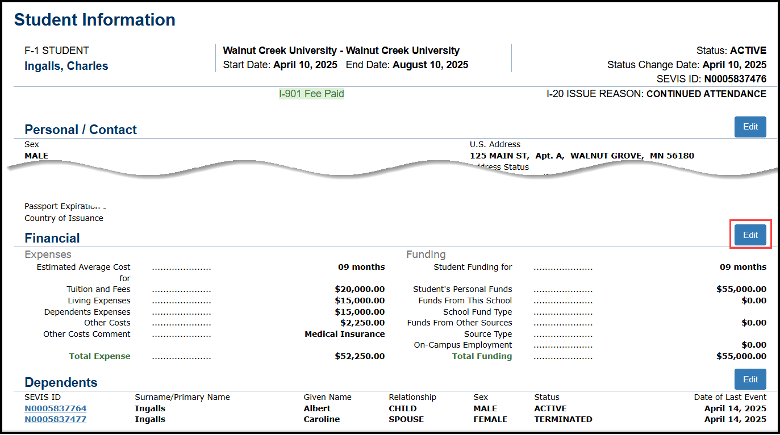Click Total Funding label
The height and width of the screenshot is (435, 780).
tap(482, 356)
